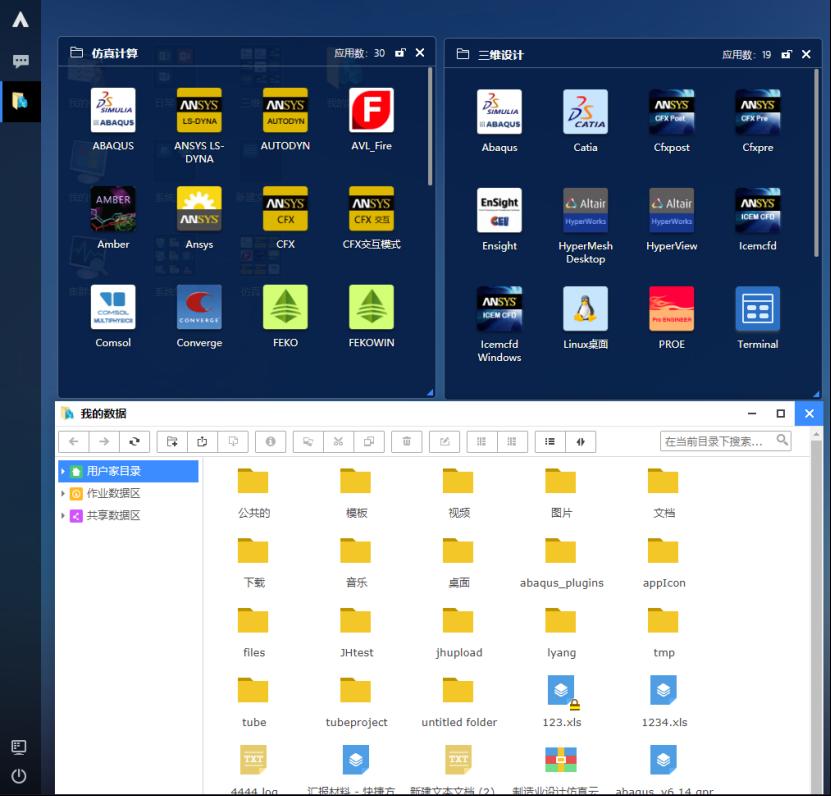Open the 下载 folder
The width and height of the screenshot is (831, 796).
(253, 563)
